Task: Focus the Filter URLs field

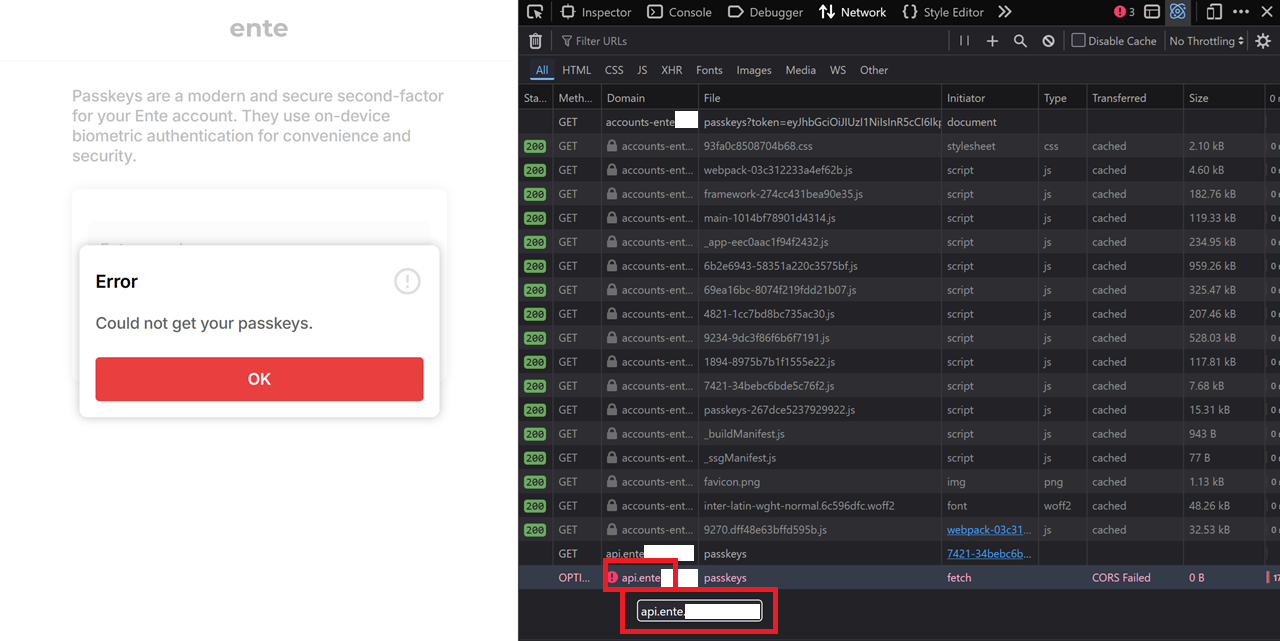Action: 750,41
